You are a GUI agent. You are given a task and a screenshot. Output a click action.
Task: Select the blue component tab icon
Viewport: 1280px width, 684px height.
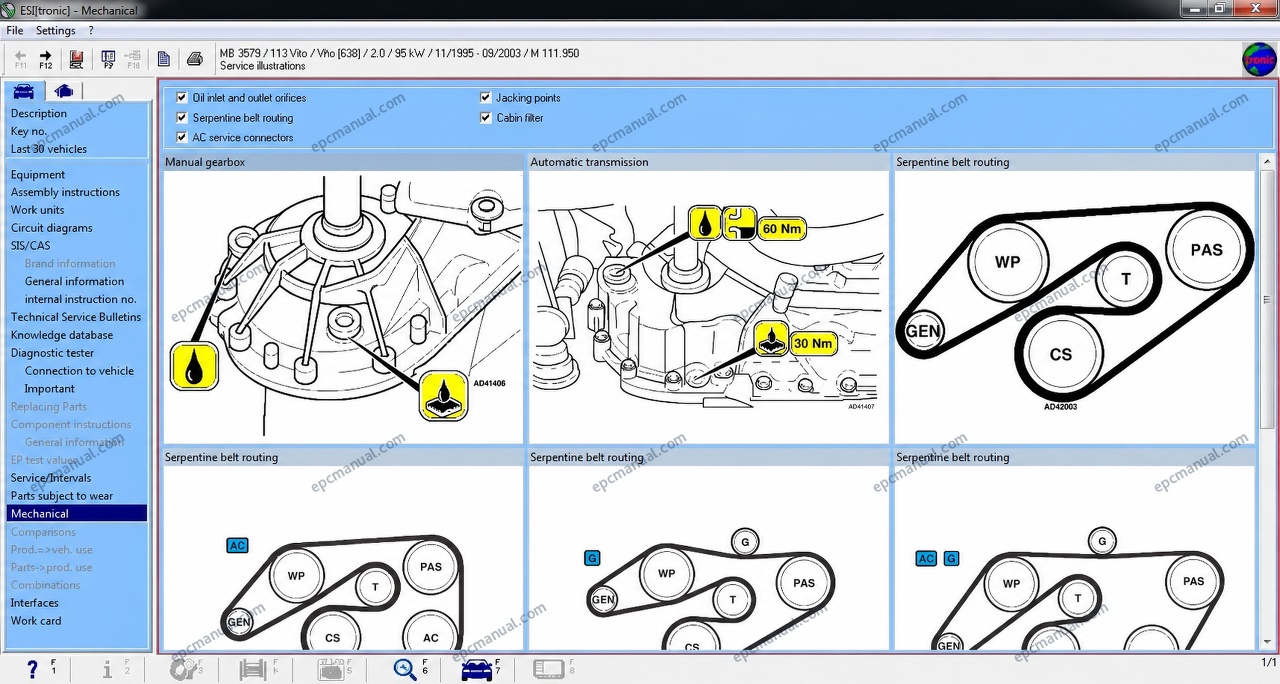click(64, 92)
